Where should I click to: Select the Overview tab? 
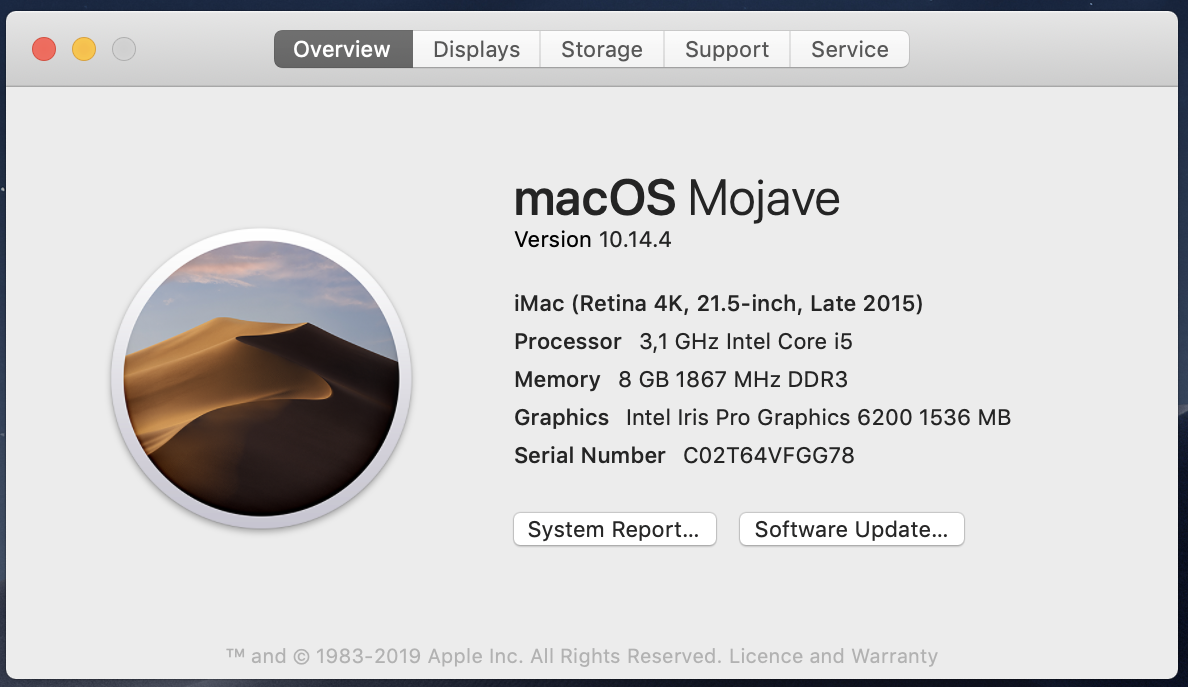343,49
